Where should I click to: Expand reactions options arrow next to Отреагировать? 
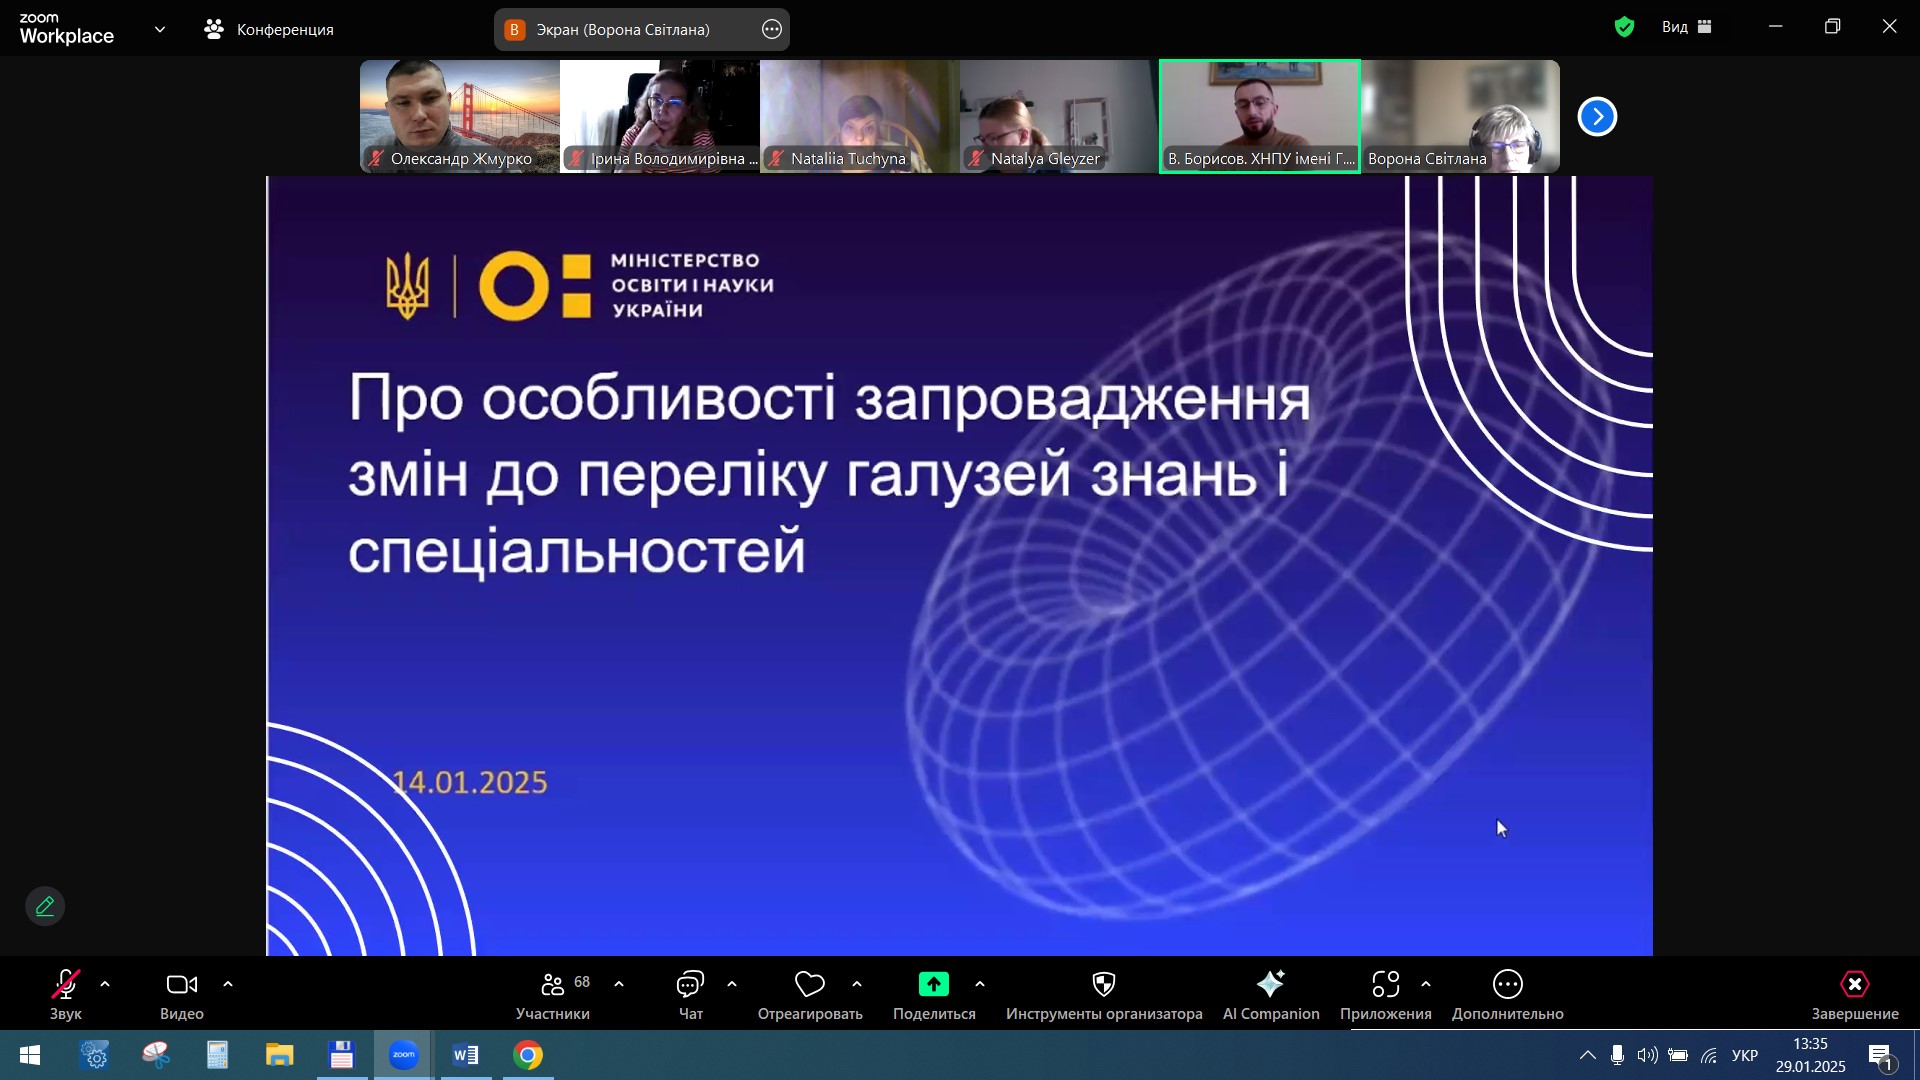click(857, 985)
